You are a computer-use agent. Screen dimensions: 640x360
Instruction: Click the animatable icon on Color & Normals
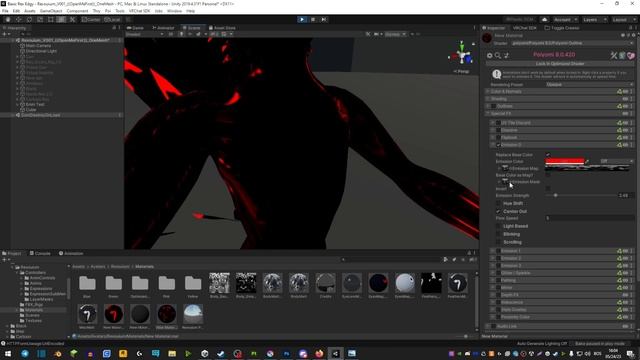pyautogui.click(x=619, y=91)
